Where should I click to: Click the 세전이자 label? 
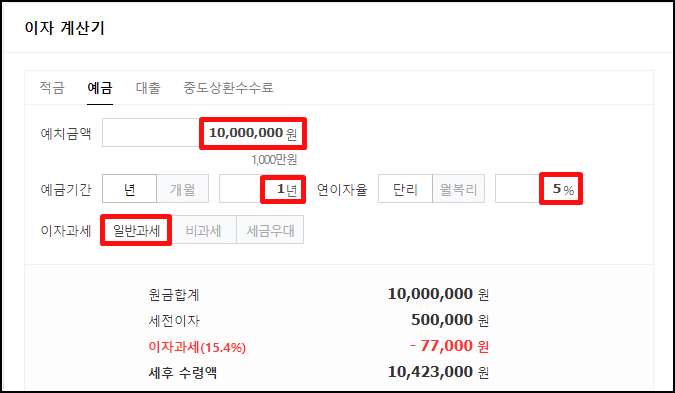click(174, 321)
